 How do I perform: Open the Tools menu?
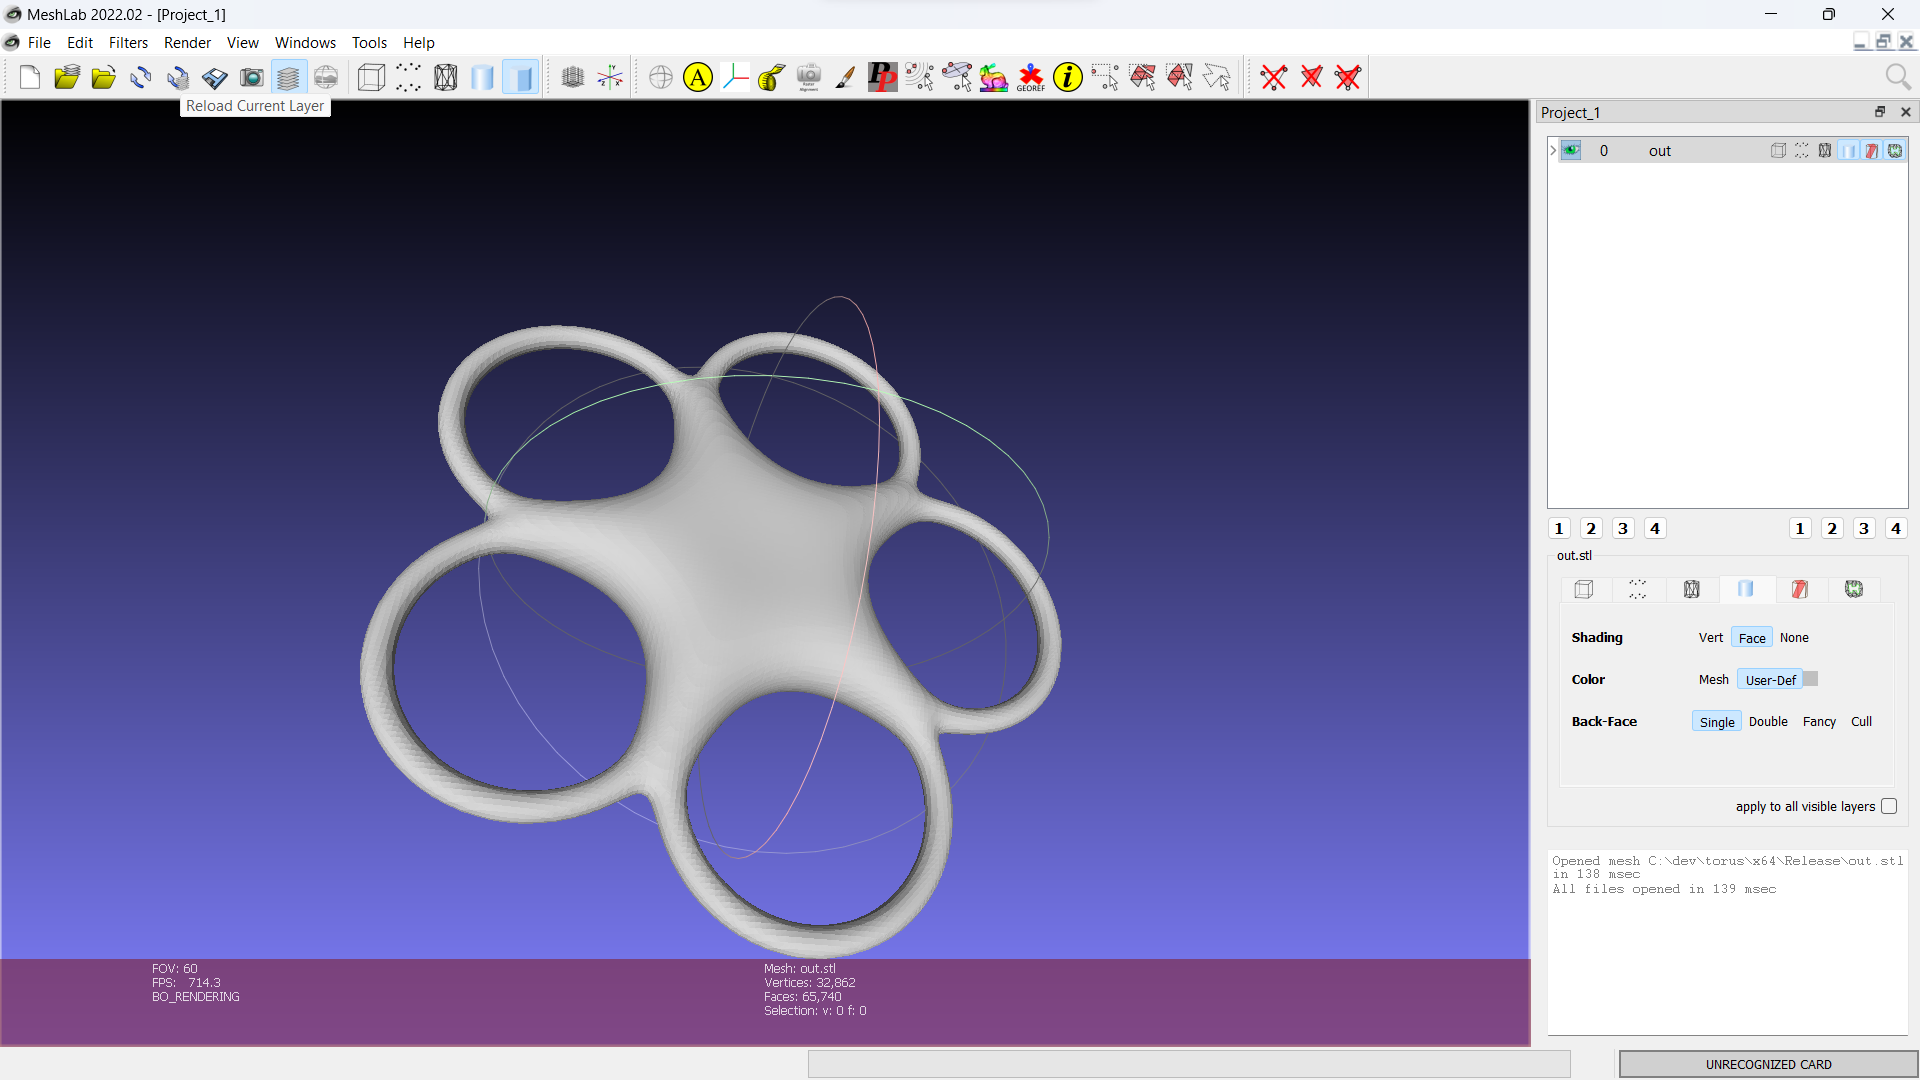coord(369,43)
